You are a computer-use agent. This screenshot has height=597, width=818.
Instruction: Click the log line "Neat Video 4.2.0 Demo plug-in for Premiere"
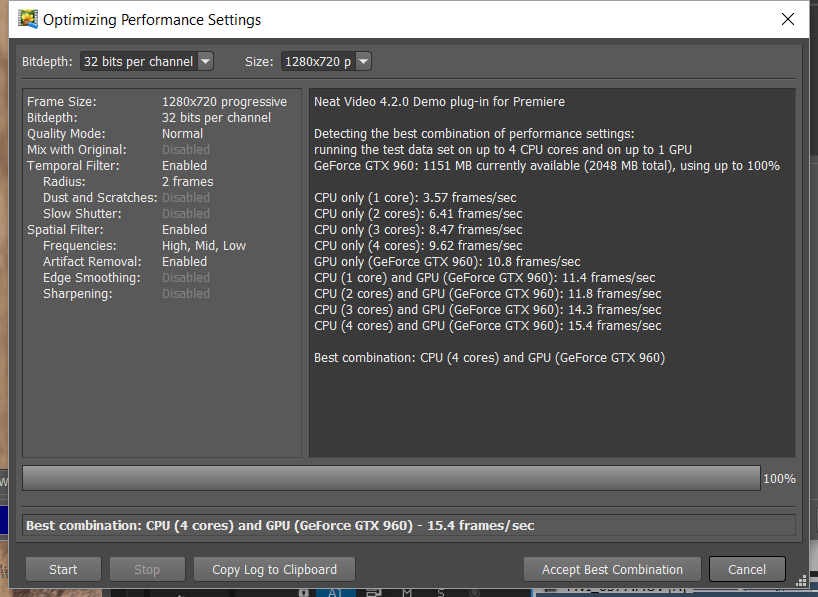tap(439, 102)
